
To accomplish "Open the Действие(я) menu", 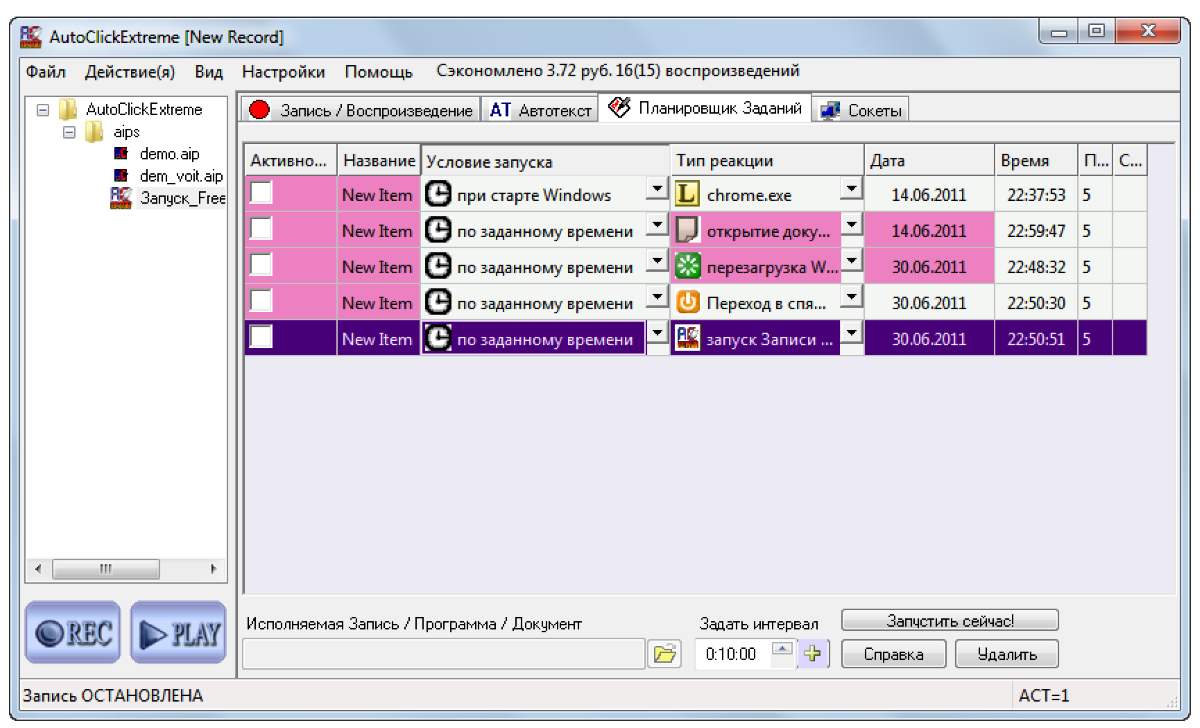I will point(130,72).
